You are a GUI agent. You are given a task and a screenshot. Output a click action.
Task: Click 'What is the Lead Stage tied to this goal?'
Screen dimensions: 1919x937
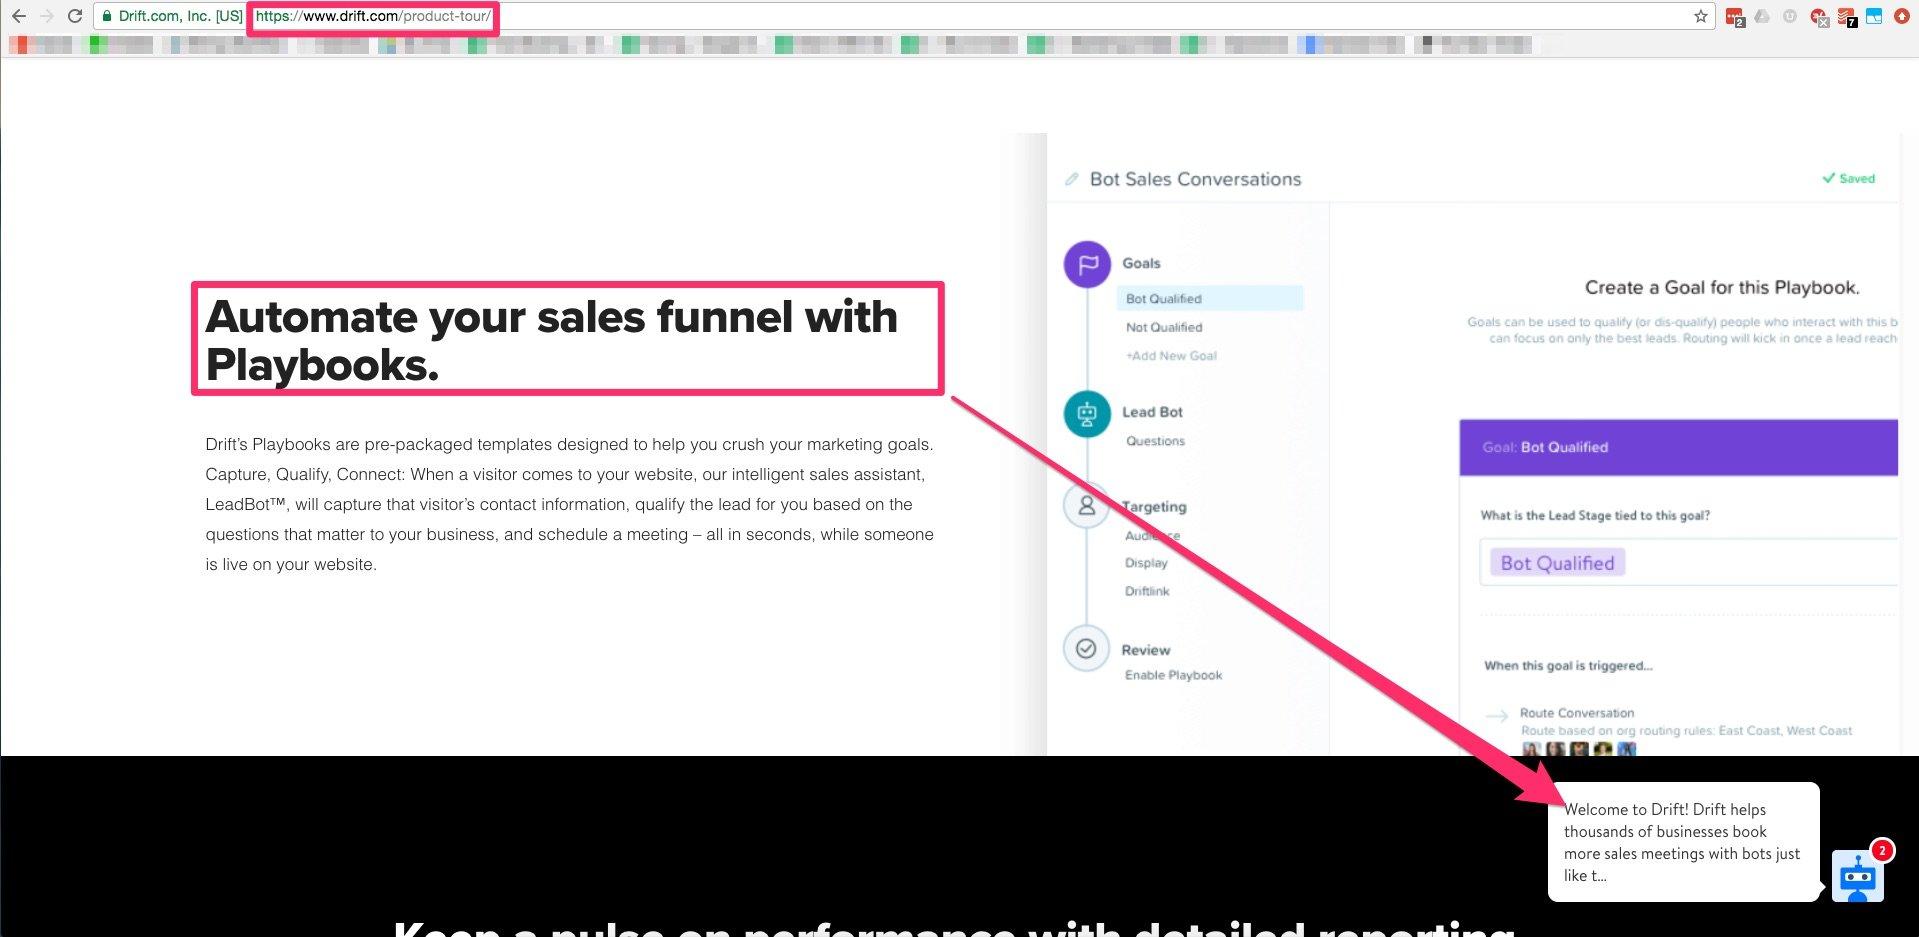coord(1595,516)
